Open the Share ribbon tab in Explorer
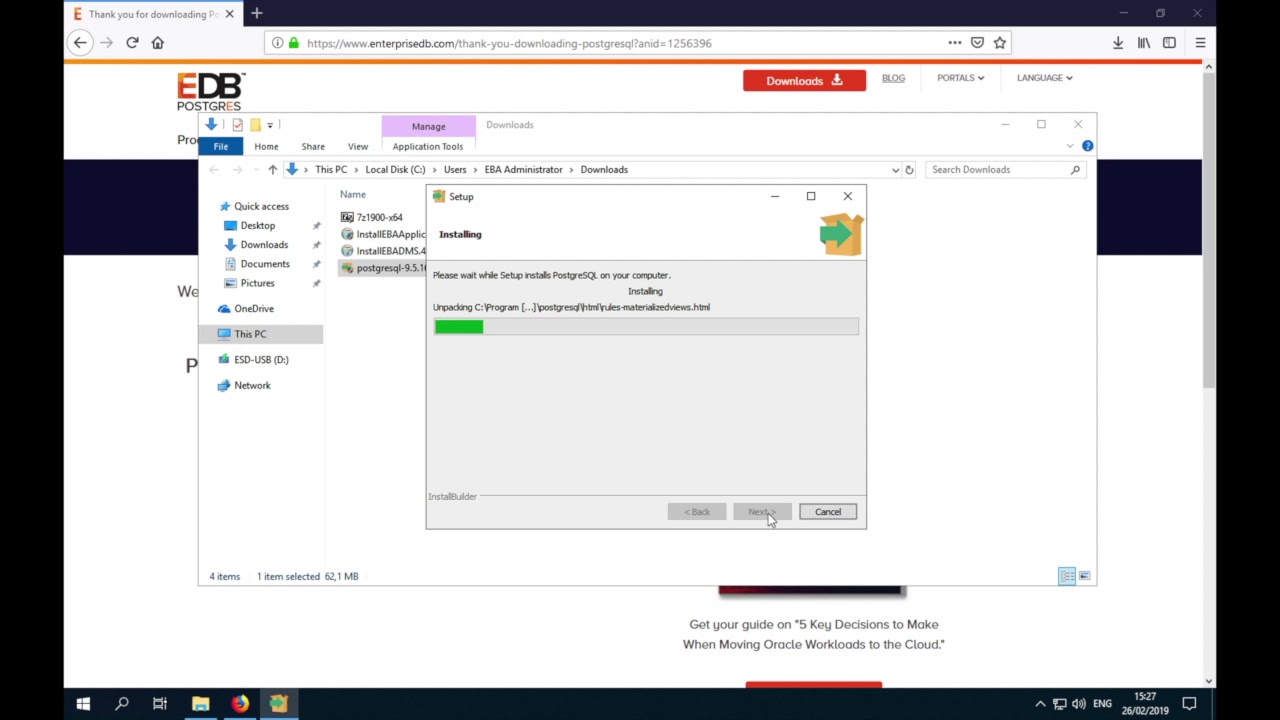Screen dimensions: 1280x720 [x=313, y=147]
